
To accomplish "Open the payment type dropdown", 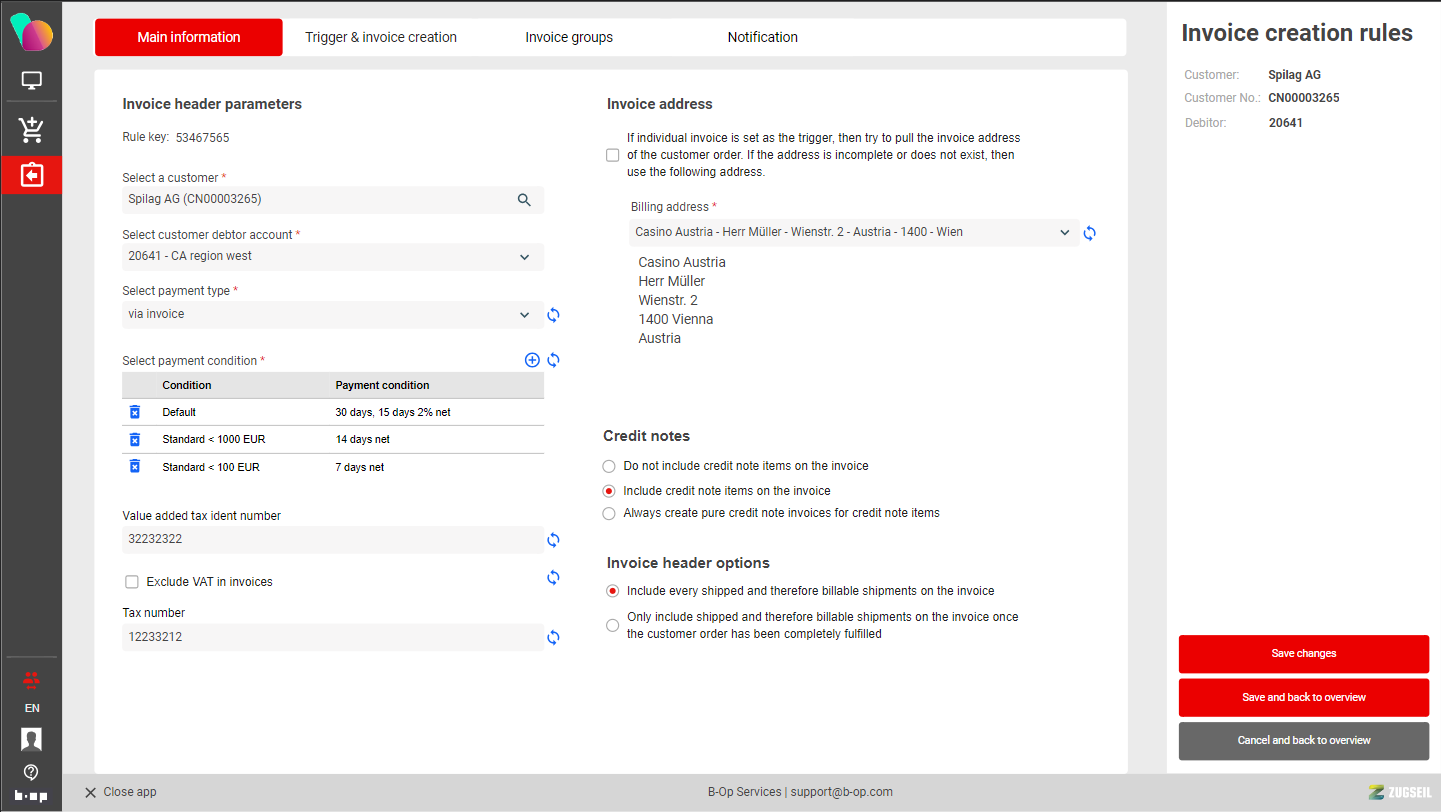I will click(524, 315).
